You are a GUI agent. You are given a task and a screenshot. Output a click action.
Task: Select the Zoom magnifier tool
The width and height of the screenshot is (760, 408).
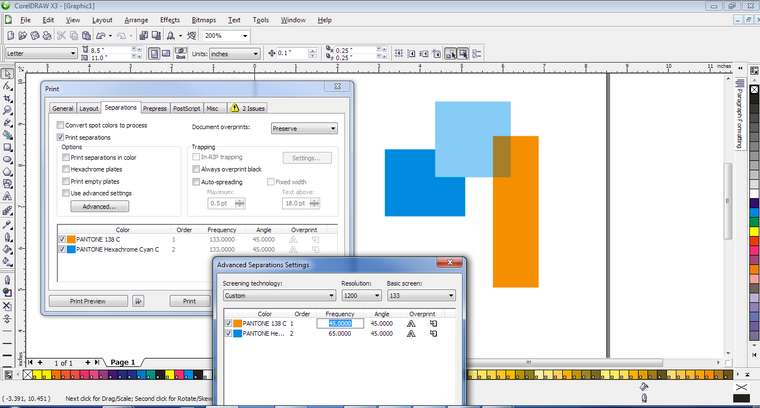7,110
